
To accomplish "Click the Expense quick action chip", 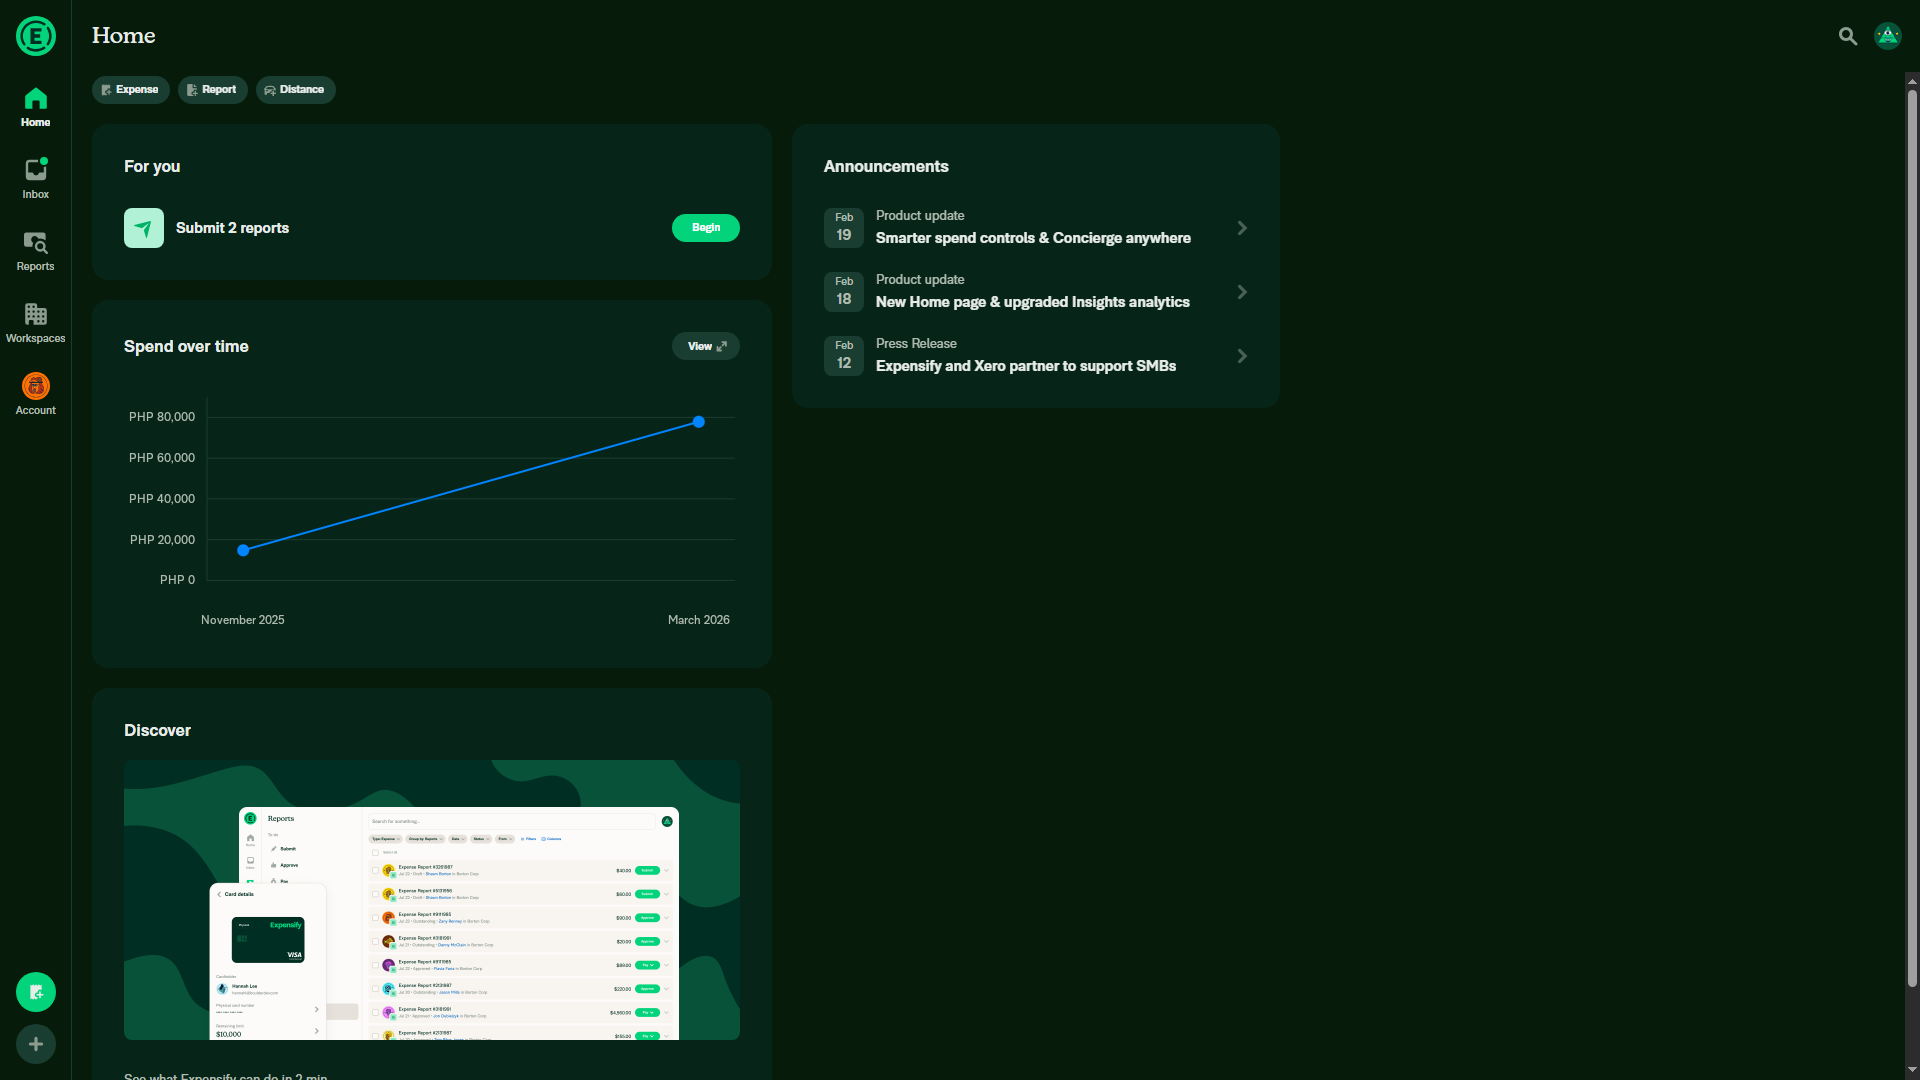I will (130, 90).
